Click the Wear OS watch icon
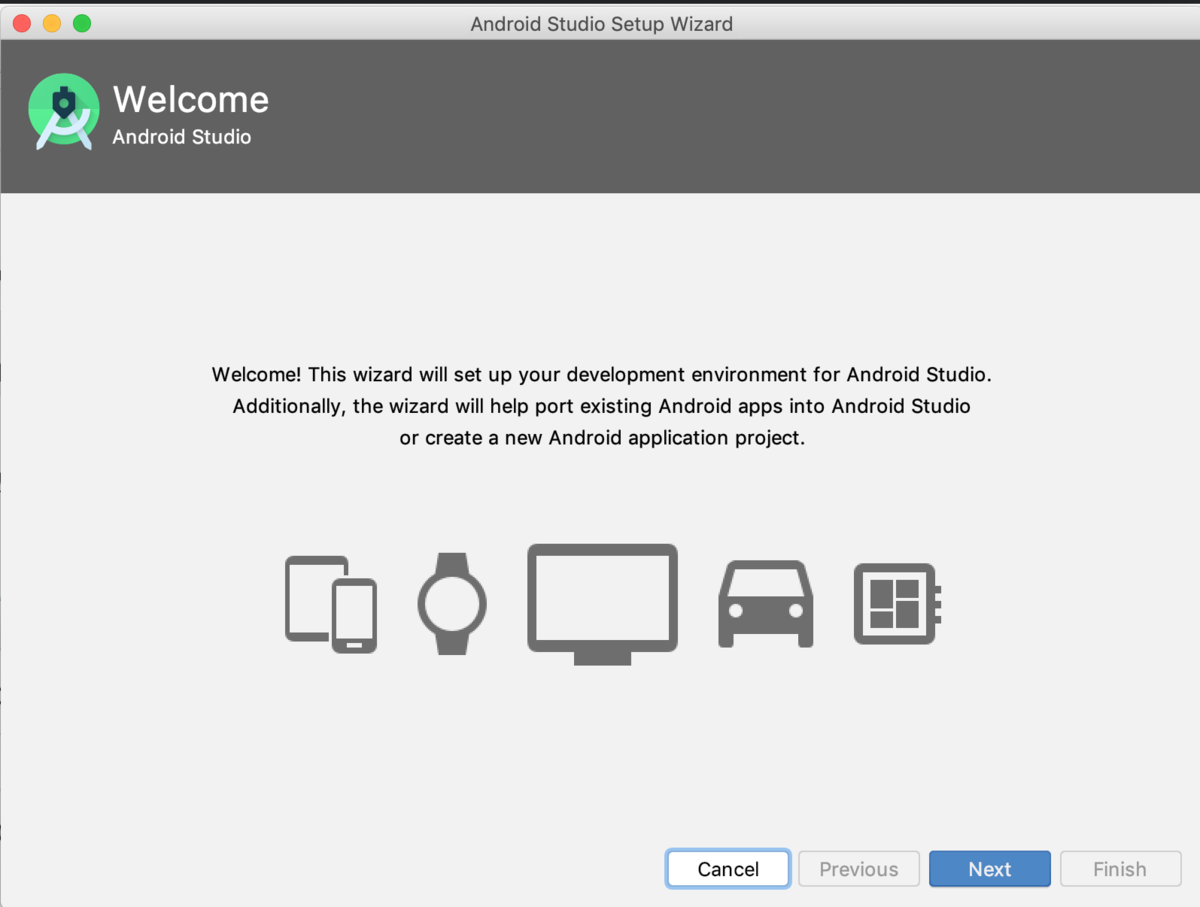1200x907 pixels. (452, 604)
